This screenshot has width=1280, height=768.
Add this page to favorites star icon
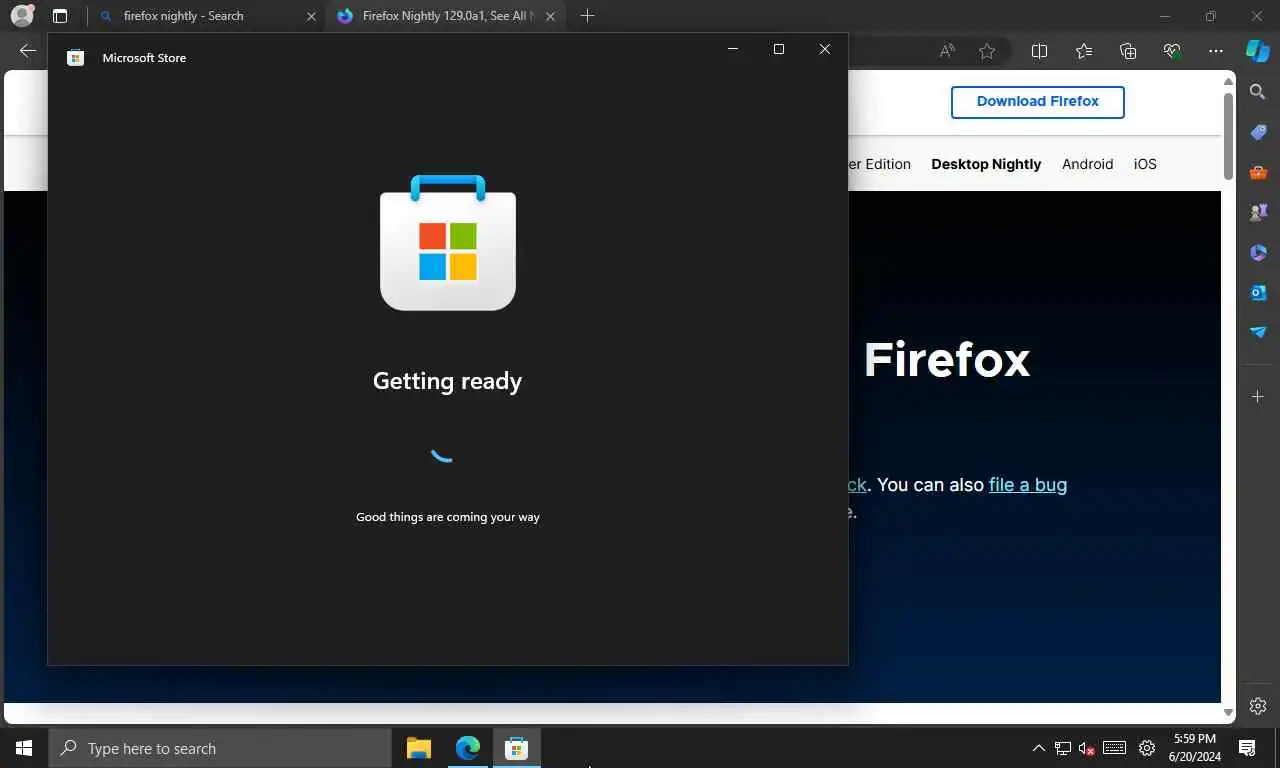point(987,51)
